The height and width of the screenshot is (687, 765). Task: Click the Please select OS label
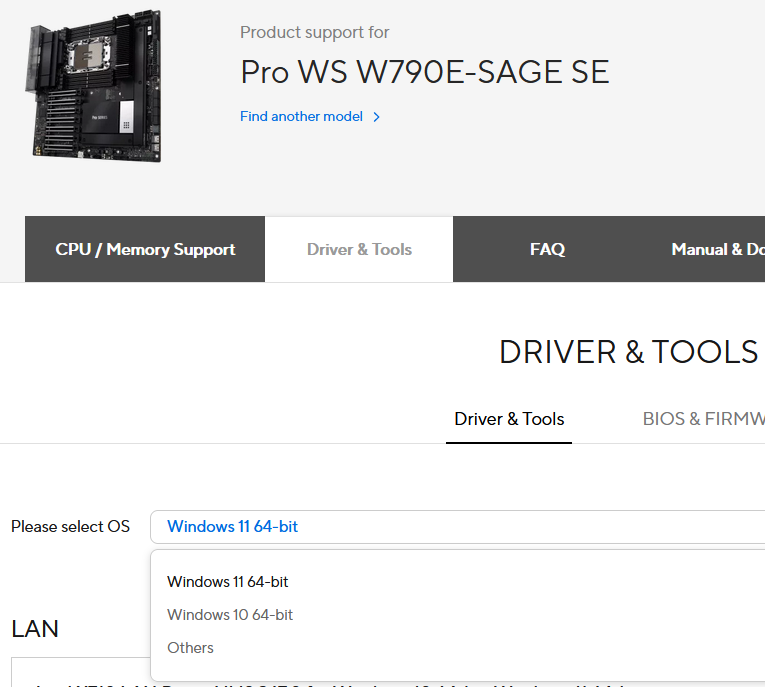click(71, 527)
